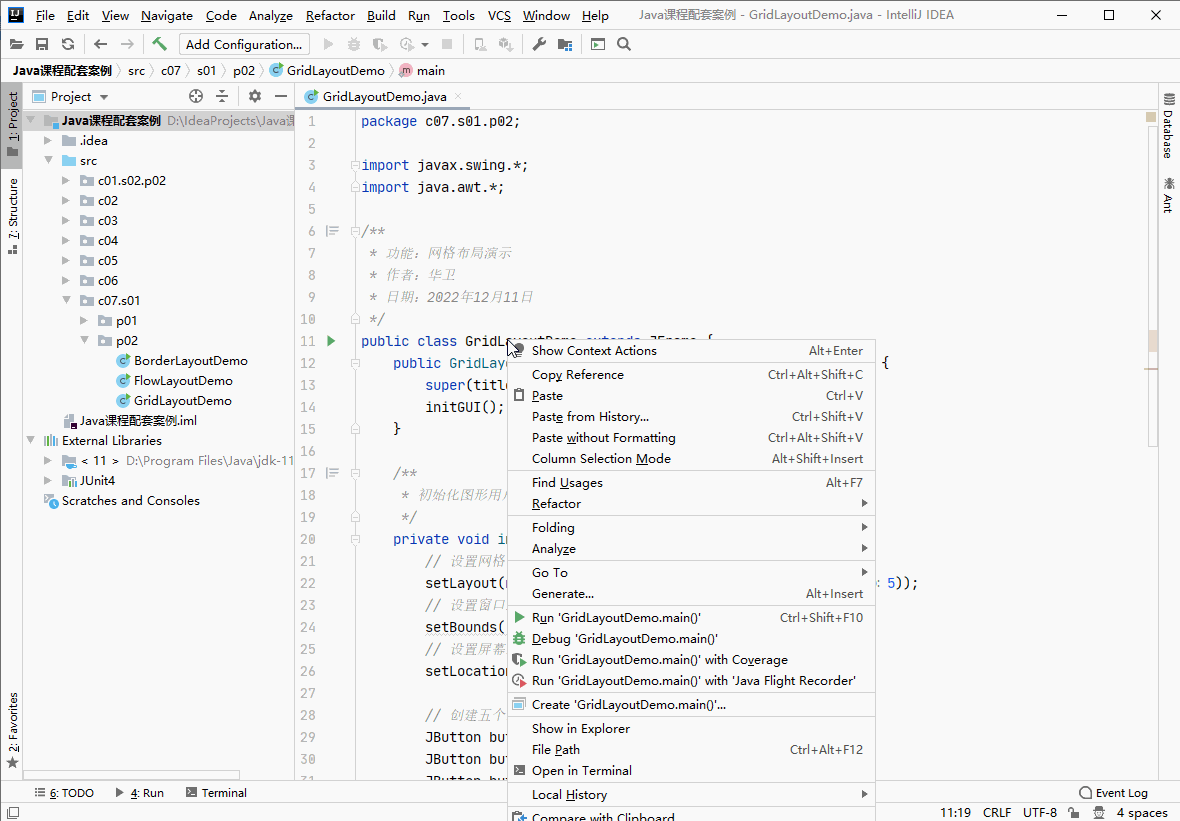Expand the c02 package

point(66,200)
